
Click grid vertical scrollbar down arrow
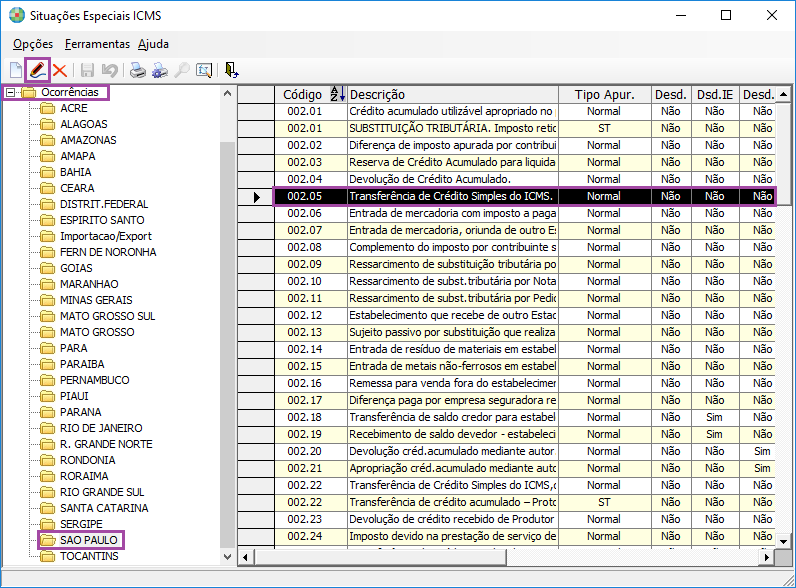click(783, 541)
